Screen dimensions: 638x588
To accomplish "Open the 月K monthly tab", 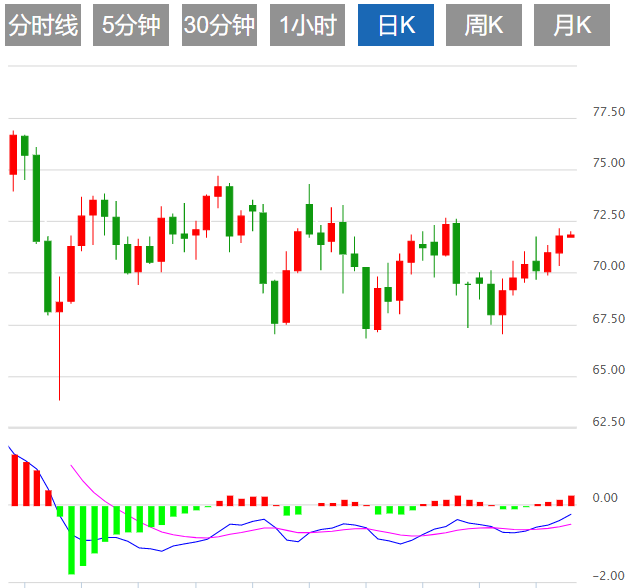I will point(572,26).
